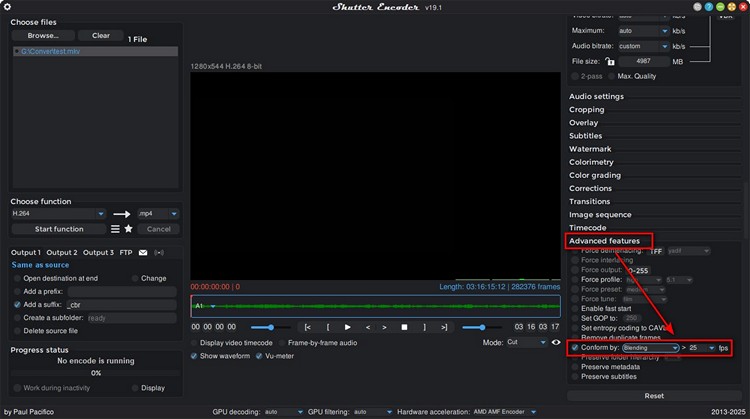The width and height of the screenshot is (750, 419).
Task: Enable Add a prefix option
Action: [18, 291]
